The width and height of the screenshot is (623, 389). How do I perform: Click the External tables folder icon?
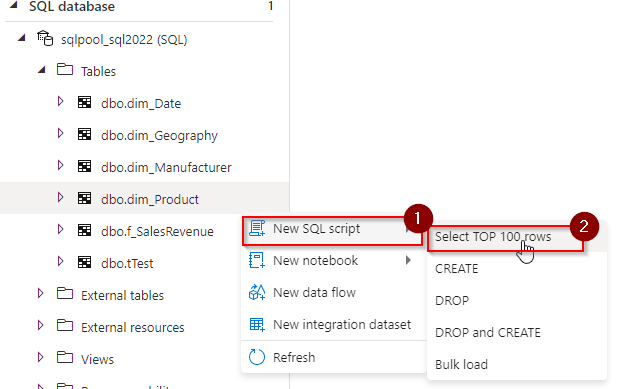pyautogui.click(x=65, y=294)
